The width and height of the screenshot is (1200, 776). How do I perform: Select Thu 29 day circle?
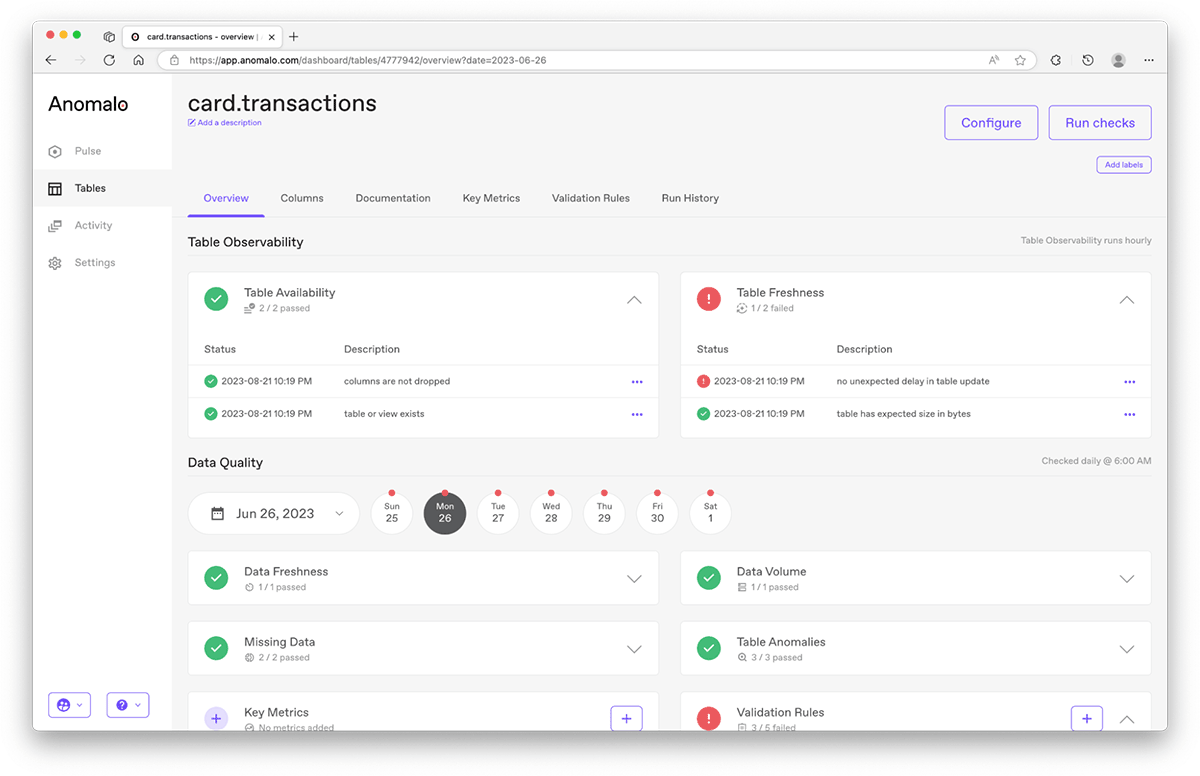pyautogui.click(x=604, y=513)
